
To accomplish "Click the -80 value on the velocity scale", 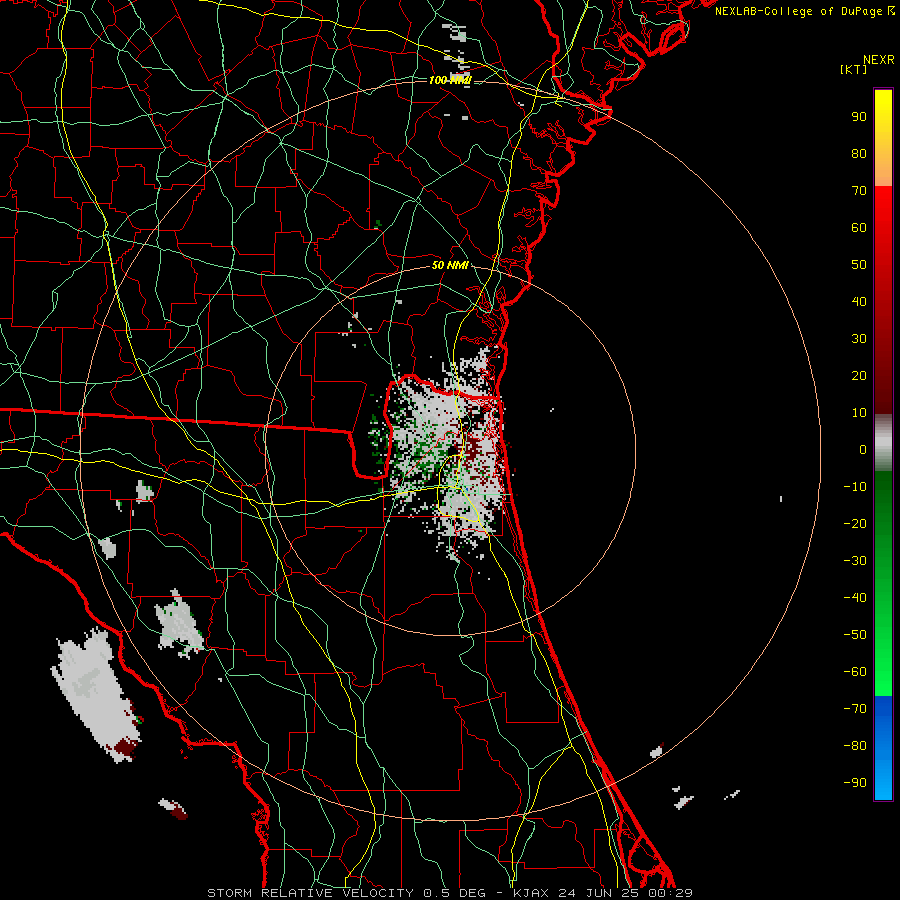I will [x=855, y=746].
